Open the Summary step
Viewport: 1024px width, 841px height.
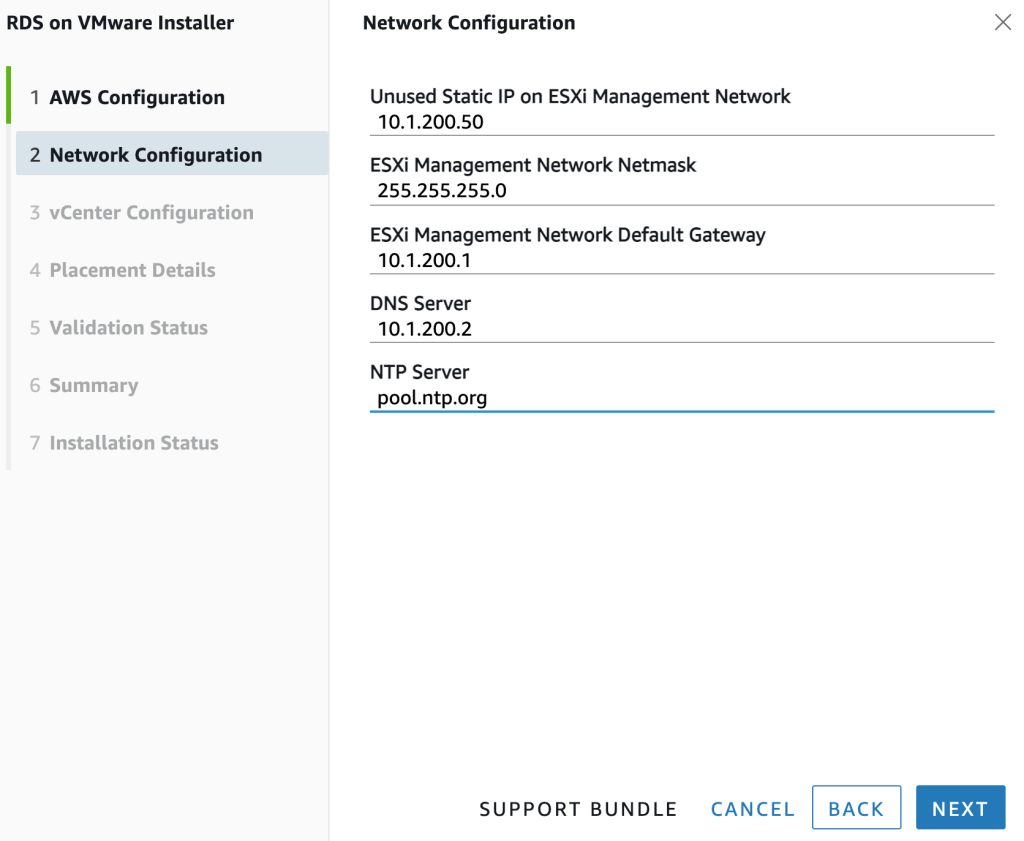point(93,386)
